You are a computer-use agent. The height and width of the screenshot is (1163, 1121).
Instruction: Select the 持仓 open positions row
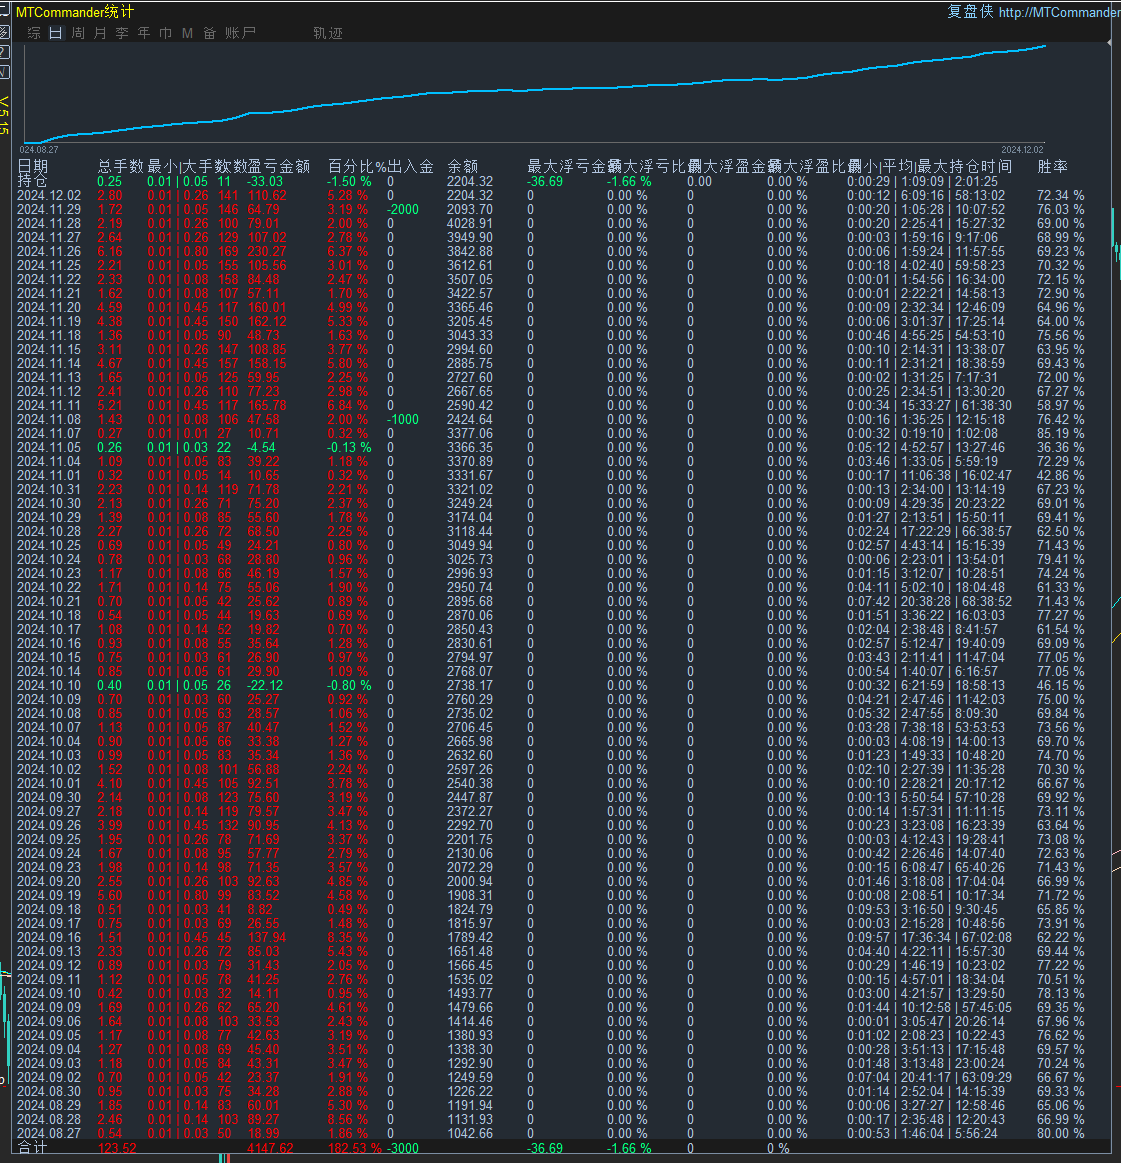coord(32,181)
